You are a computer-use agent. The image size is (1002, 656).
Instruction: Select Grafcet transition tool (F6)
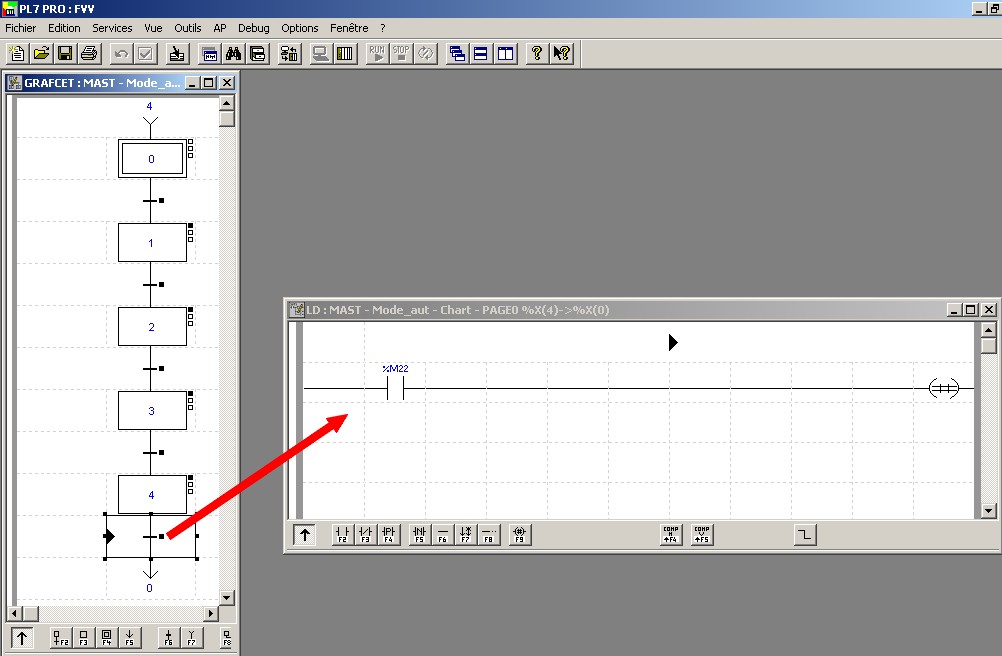pyautogui.click(x=168, y=638)
